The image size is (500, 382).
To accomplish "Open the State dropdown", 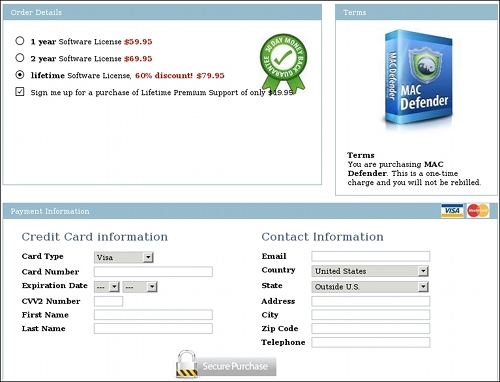I will tap(370, 287).
